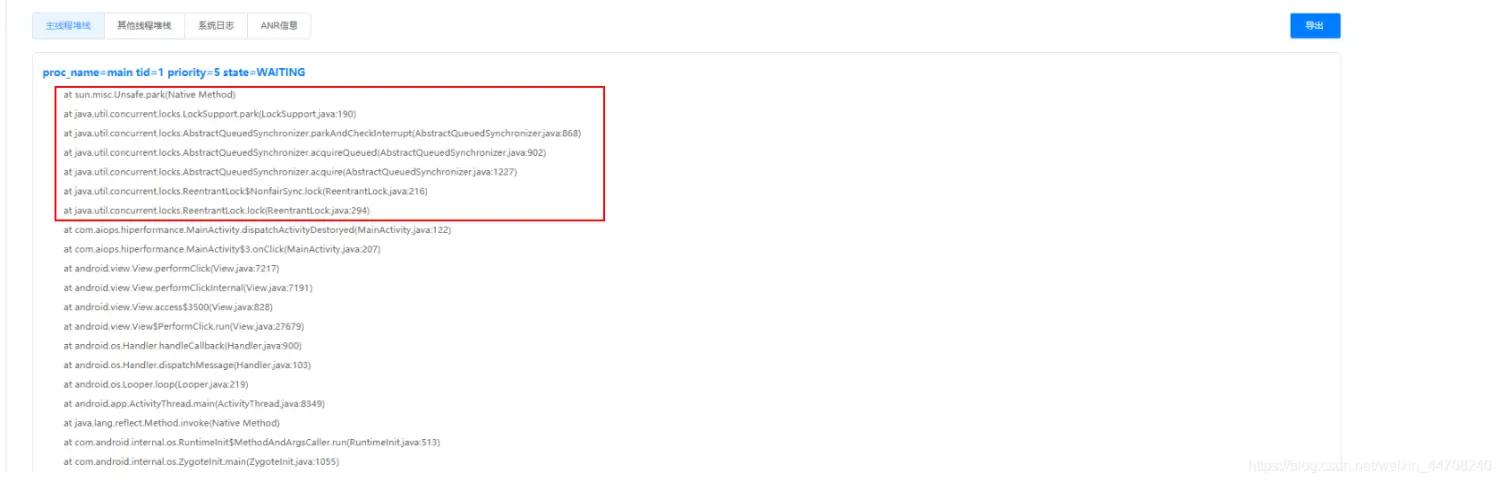The width and height of the screenshot is (1500, 482).
Task: Click the Looper.loop(Looper.java:219) line
Action: (155, 384)
